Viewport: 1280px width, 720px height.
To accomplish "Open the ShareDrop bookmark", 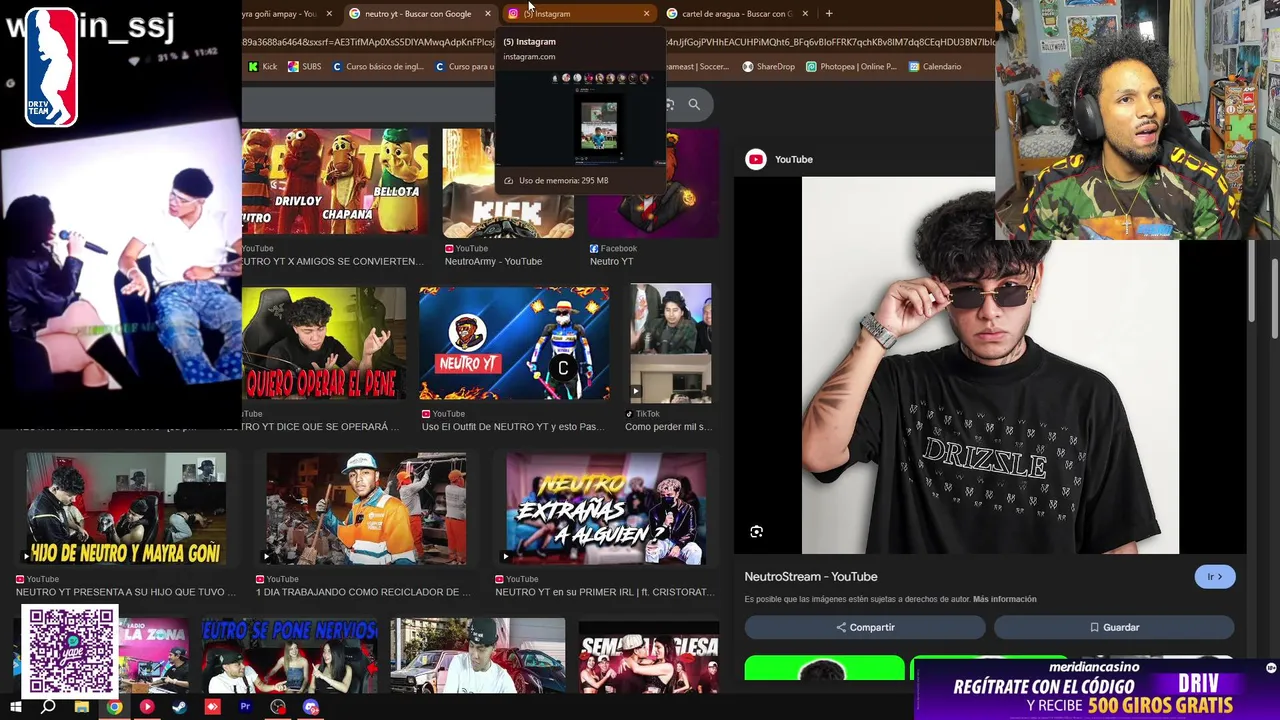I will tap(768, 67).
